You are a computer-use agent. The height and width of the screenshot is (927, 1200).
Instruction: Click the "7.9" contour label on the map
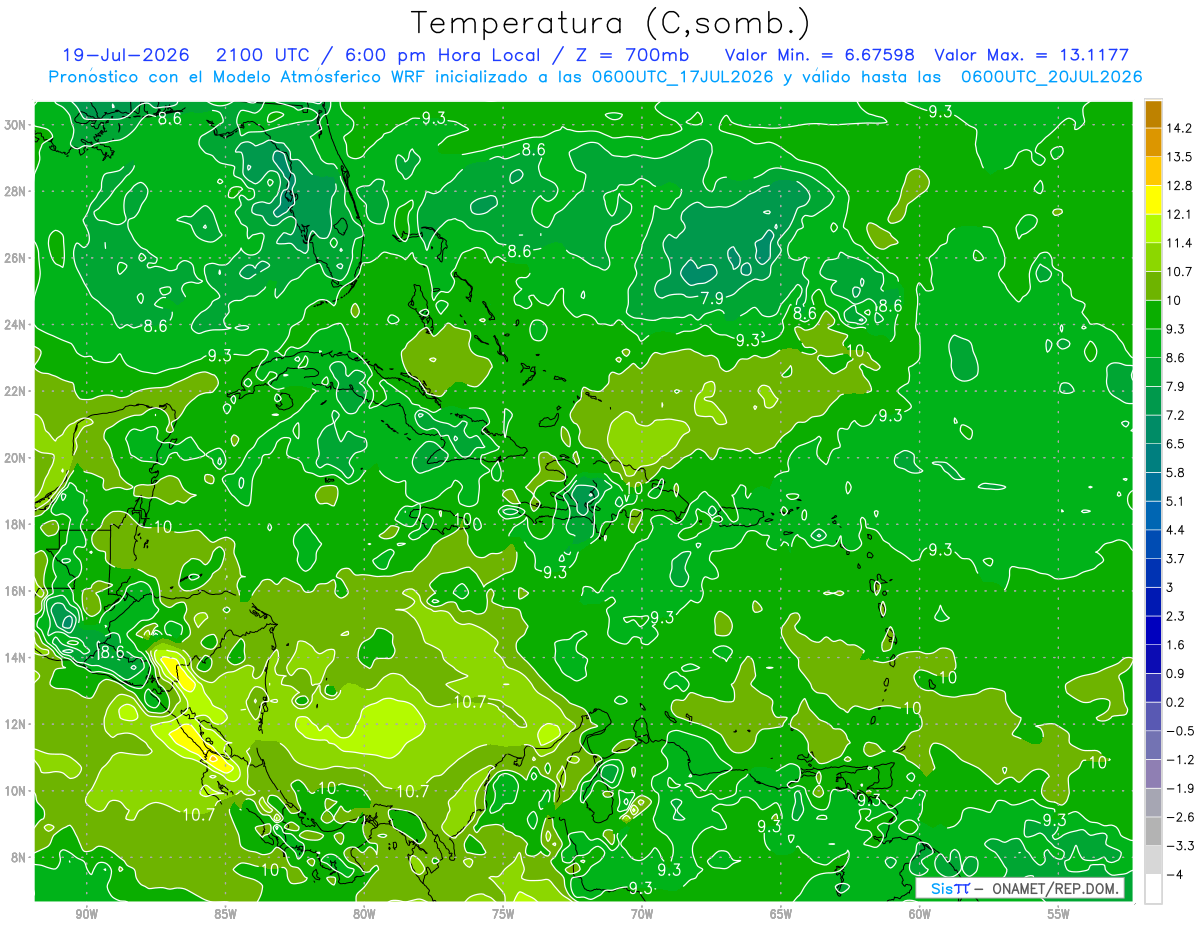[x=712, y=299]
